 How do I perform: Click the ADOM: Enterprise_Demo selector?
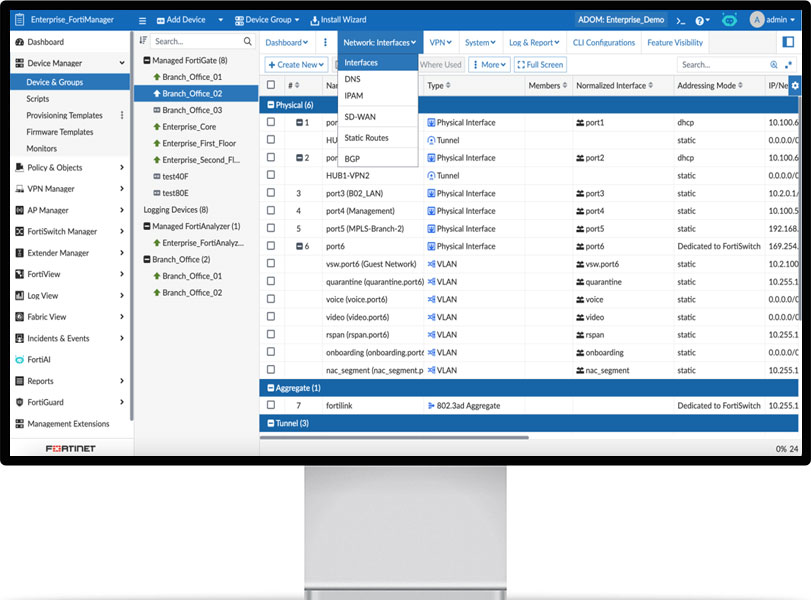click(621, 20)
